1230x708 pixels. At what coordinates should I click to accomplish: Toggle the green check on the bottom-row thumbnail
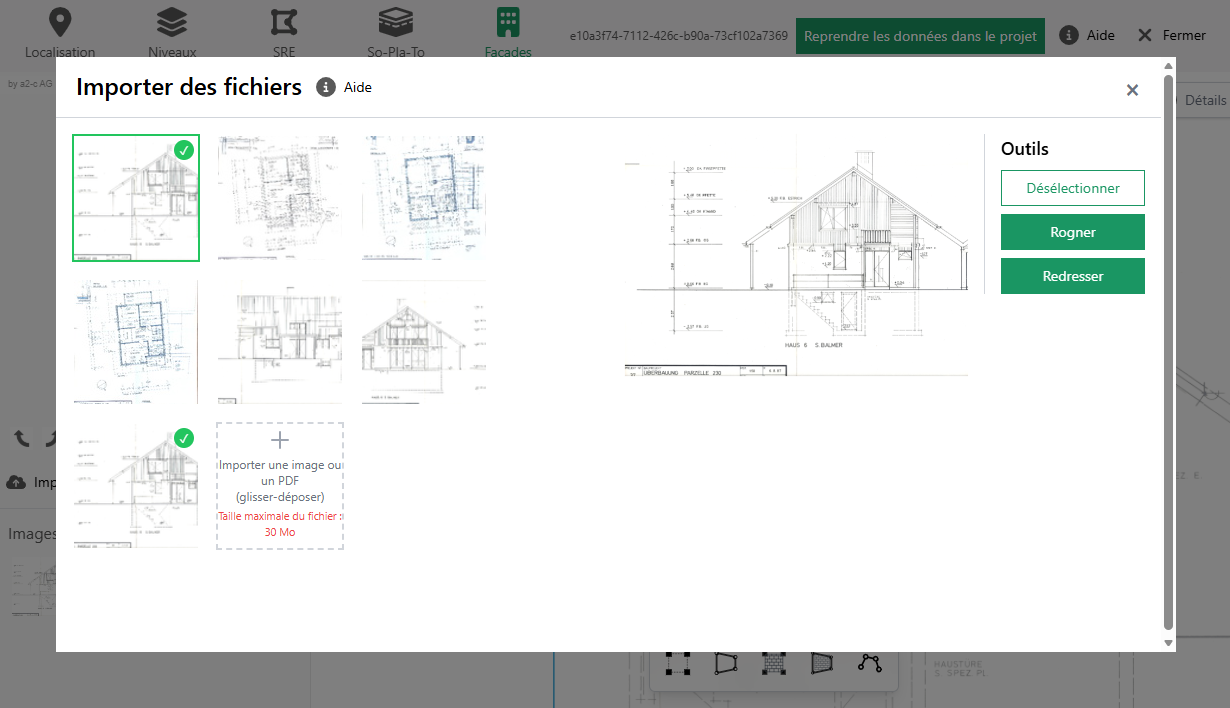[184, 438]
